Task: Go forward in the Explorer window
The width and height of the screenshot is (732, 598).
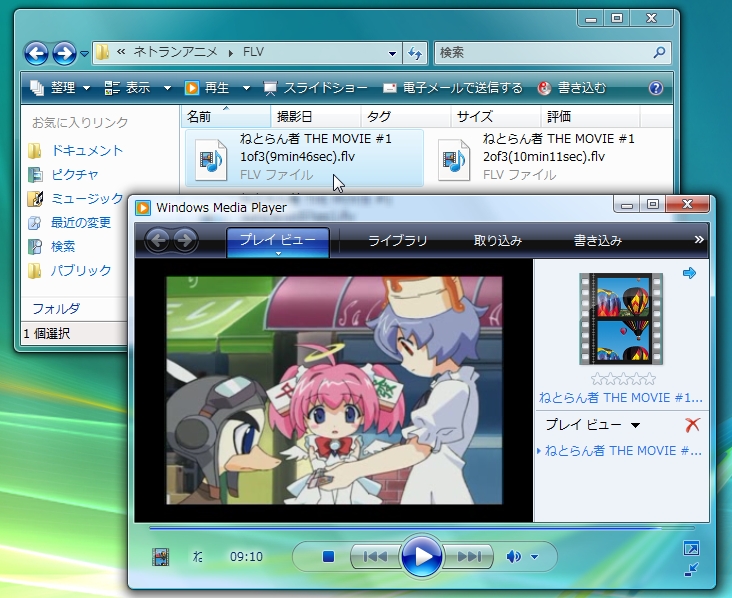Action: (64, 53)
